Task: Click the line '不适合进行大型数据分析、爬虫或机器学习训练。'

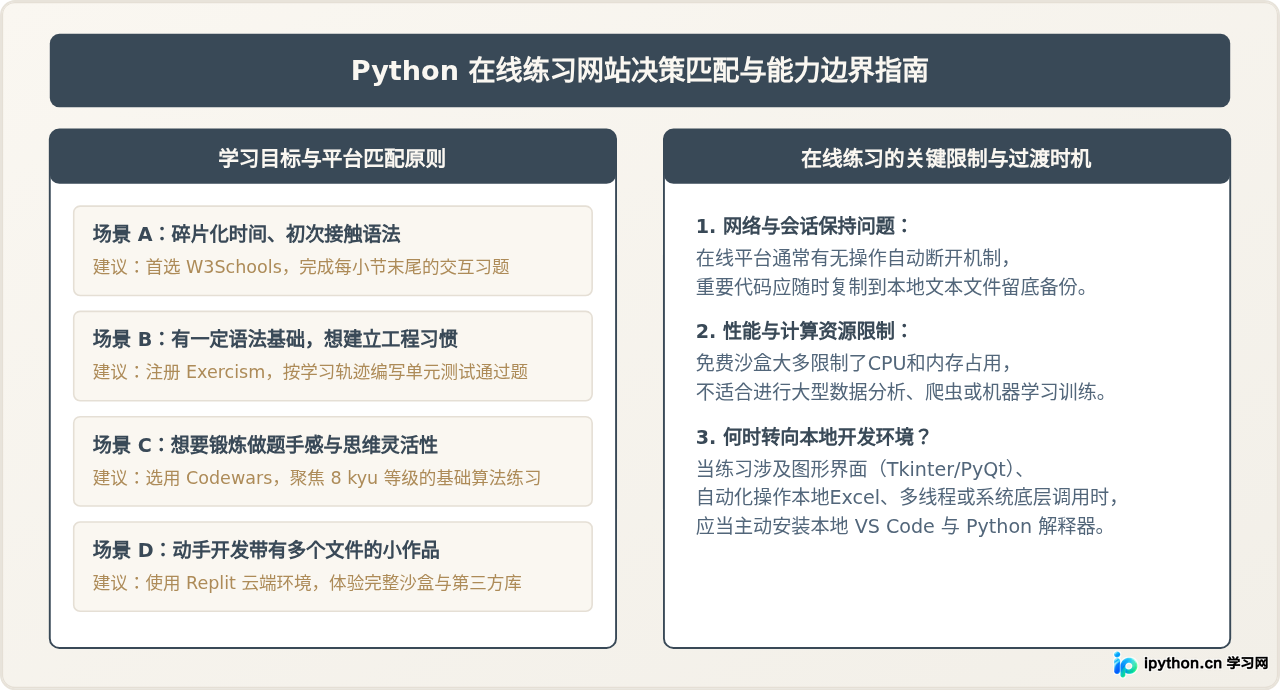Action: (902, 392)
